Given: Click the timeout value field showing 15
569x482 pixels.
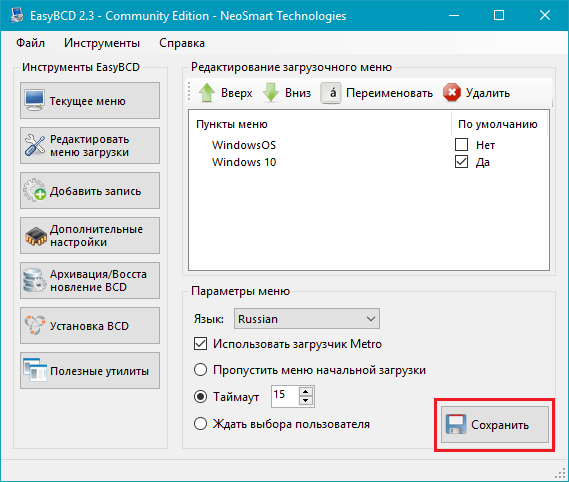Looking at the screenshot, I should coord(285,396).
